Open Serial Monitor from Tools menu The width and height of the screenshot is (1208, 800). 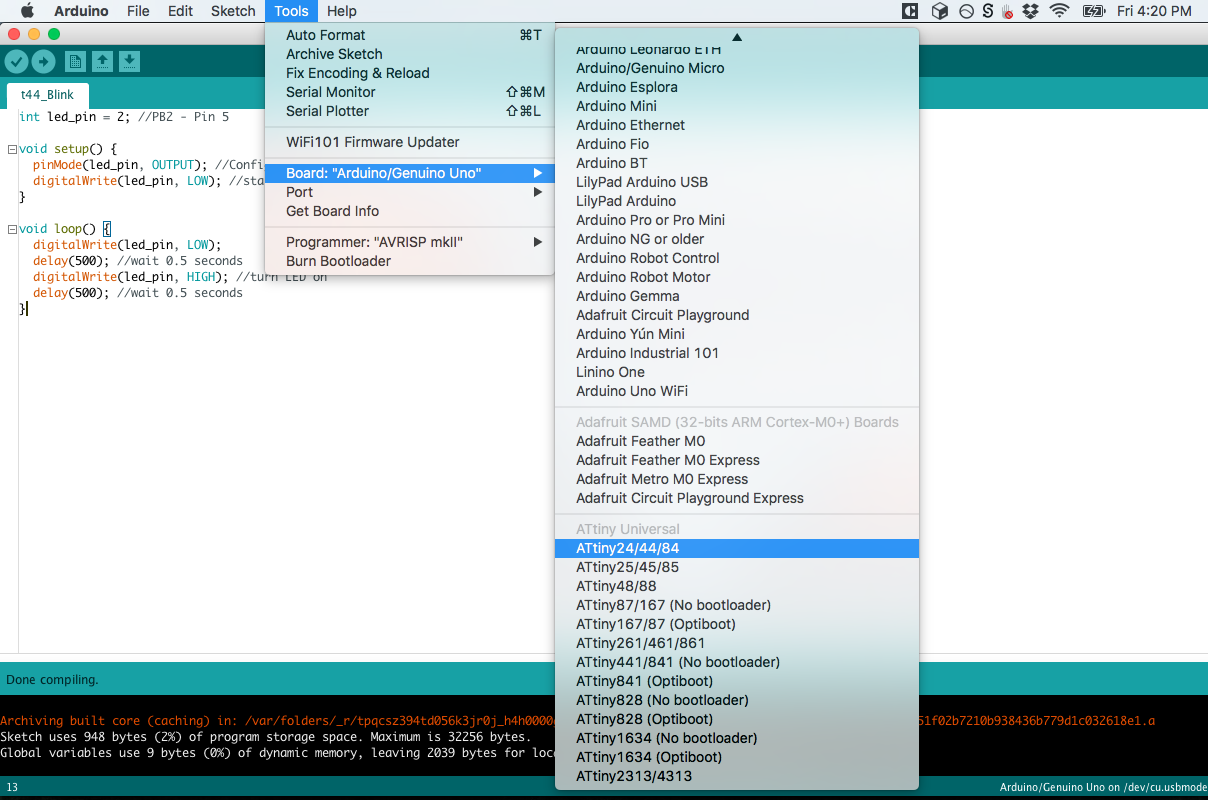410,92
